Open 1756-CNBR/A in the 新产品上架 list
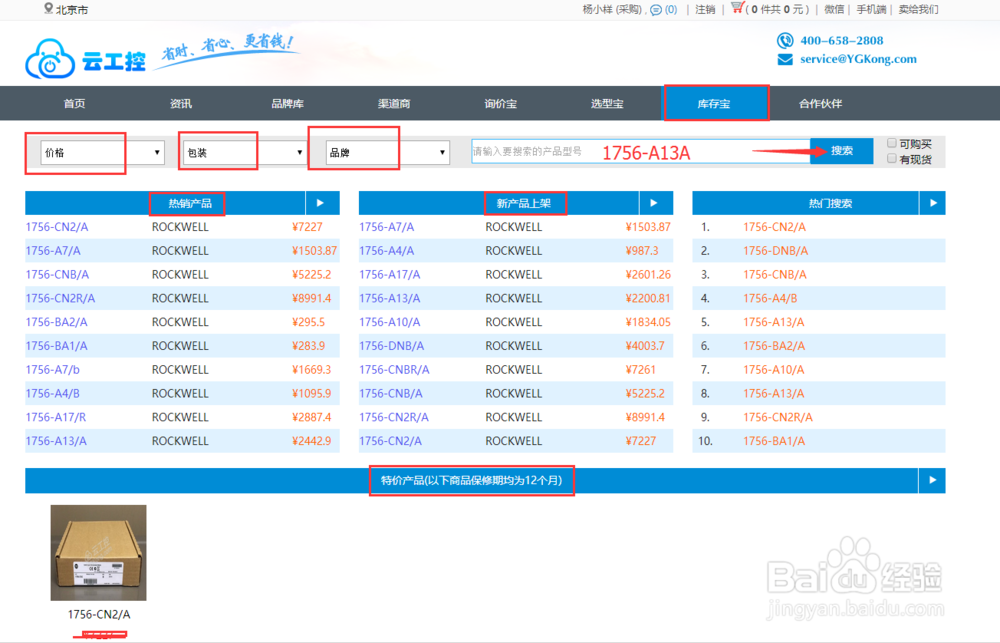Viewport: 1000px width, 643px height. (394, 369)
